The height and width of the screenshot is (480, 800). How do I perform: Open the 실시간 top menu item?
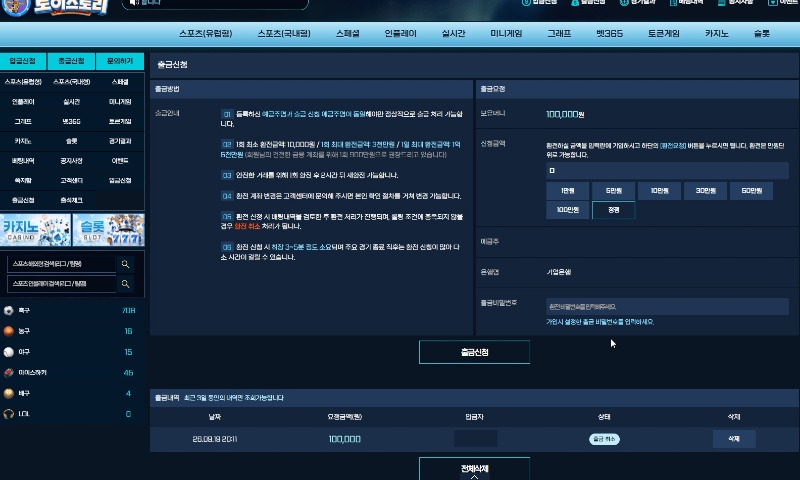coord(454,34)
